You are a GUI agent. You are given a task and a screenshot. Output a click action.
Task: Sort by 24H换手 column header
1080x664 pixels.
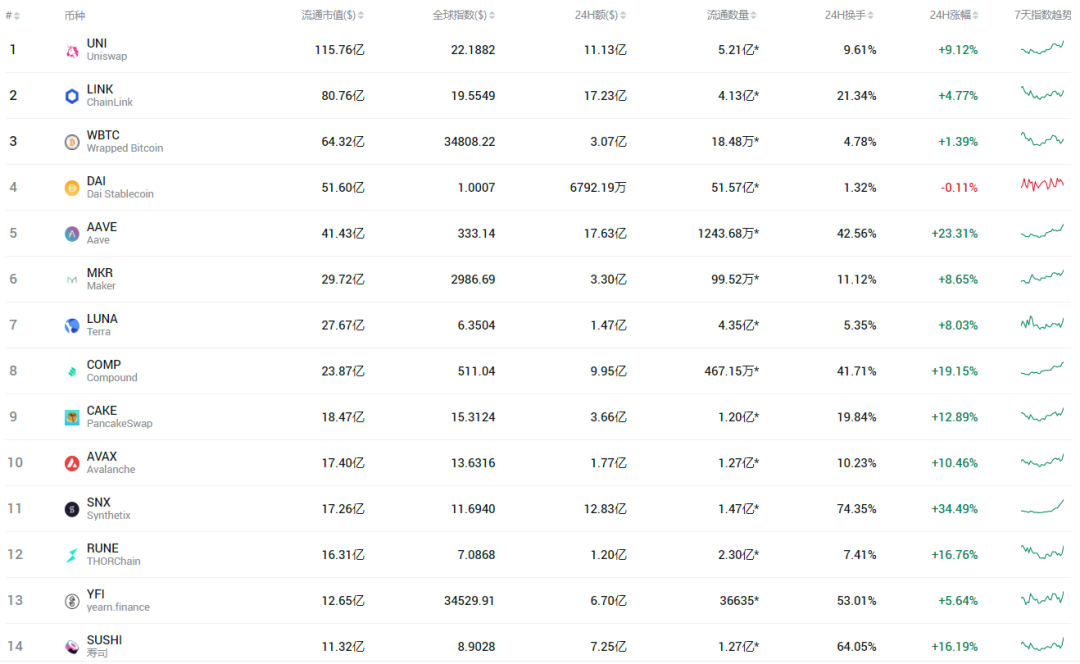(849, 15)
